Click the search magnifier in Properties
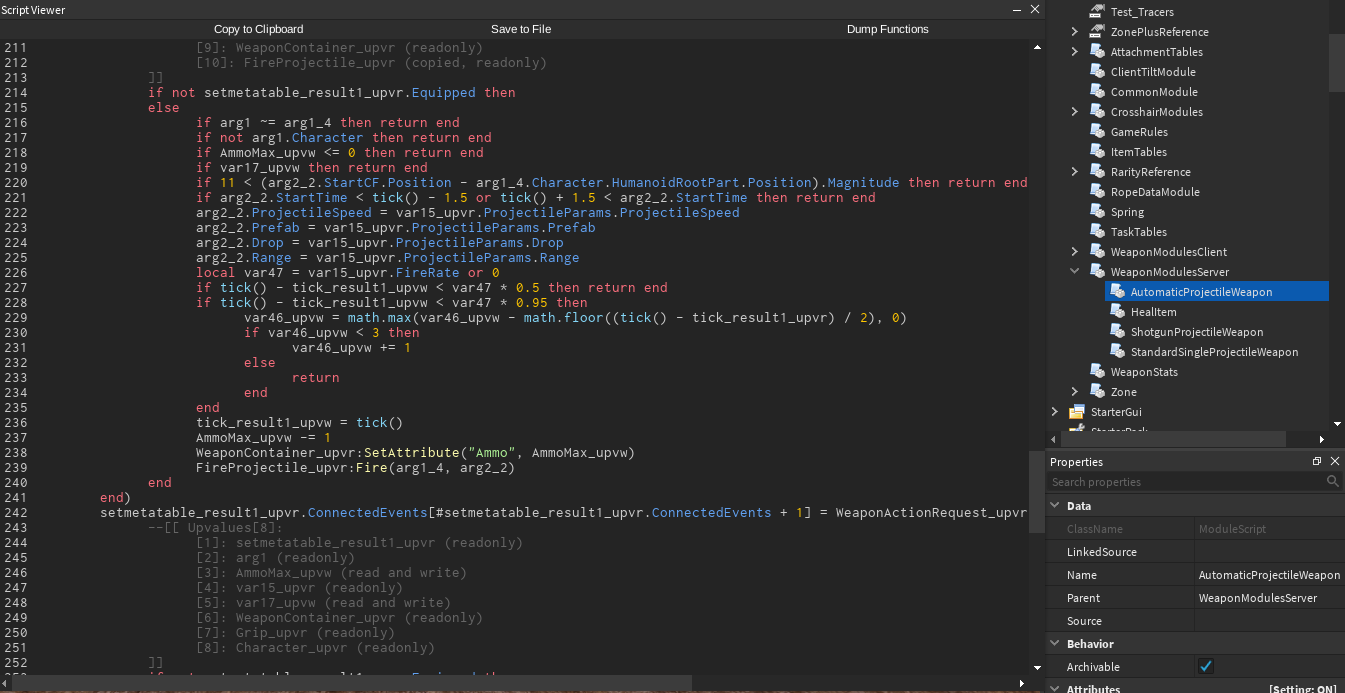Screen dimensions: 1345x693 1333,482
